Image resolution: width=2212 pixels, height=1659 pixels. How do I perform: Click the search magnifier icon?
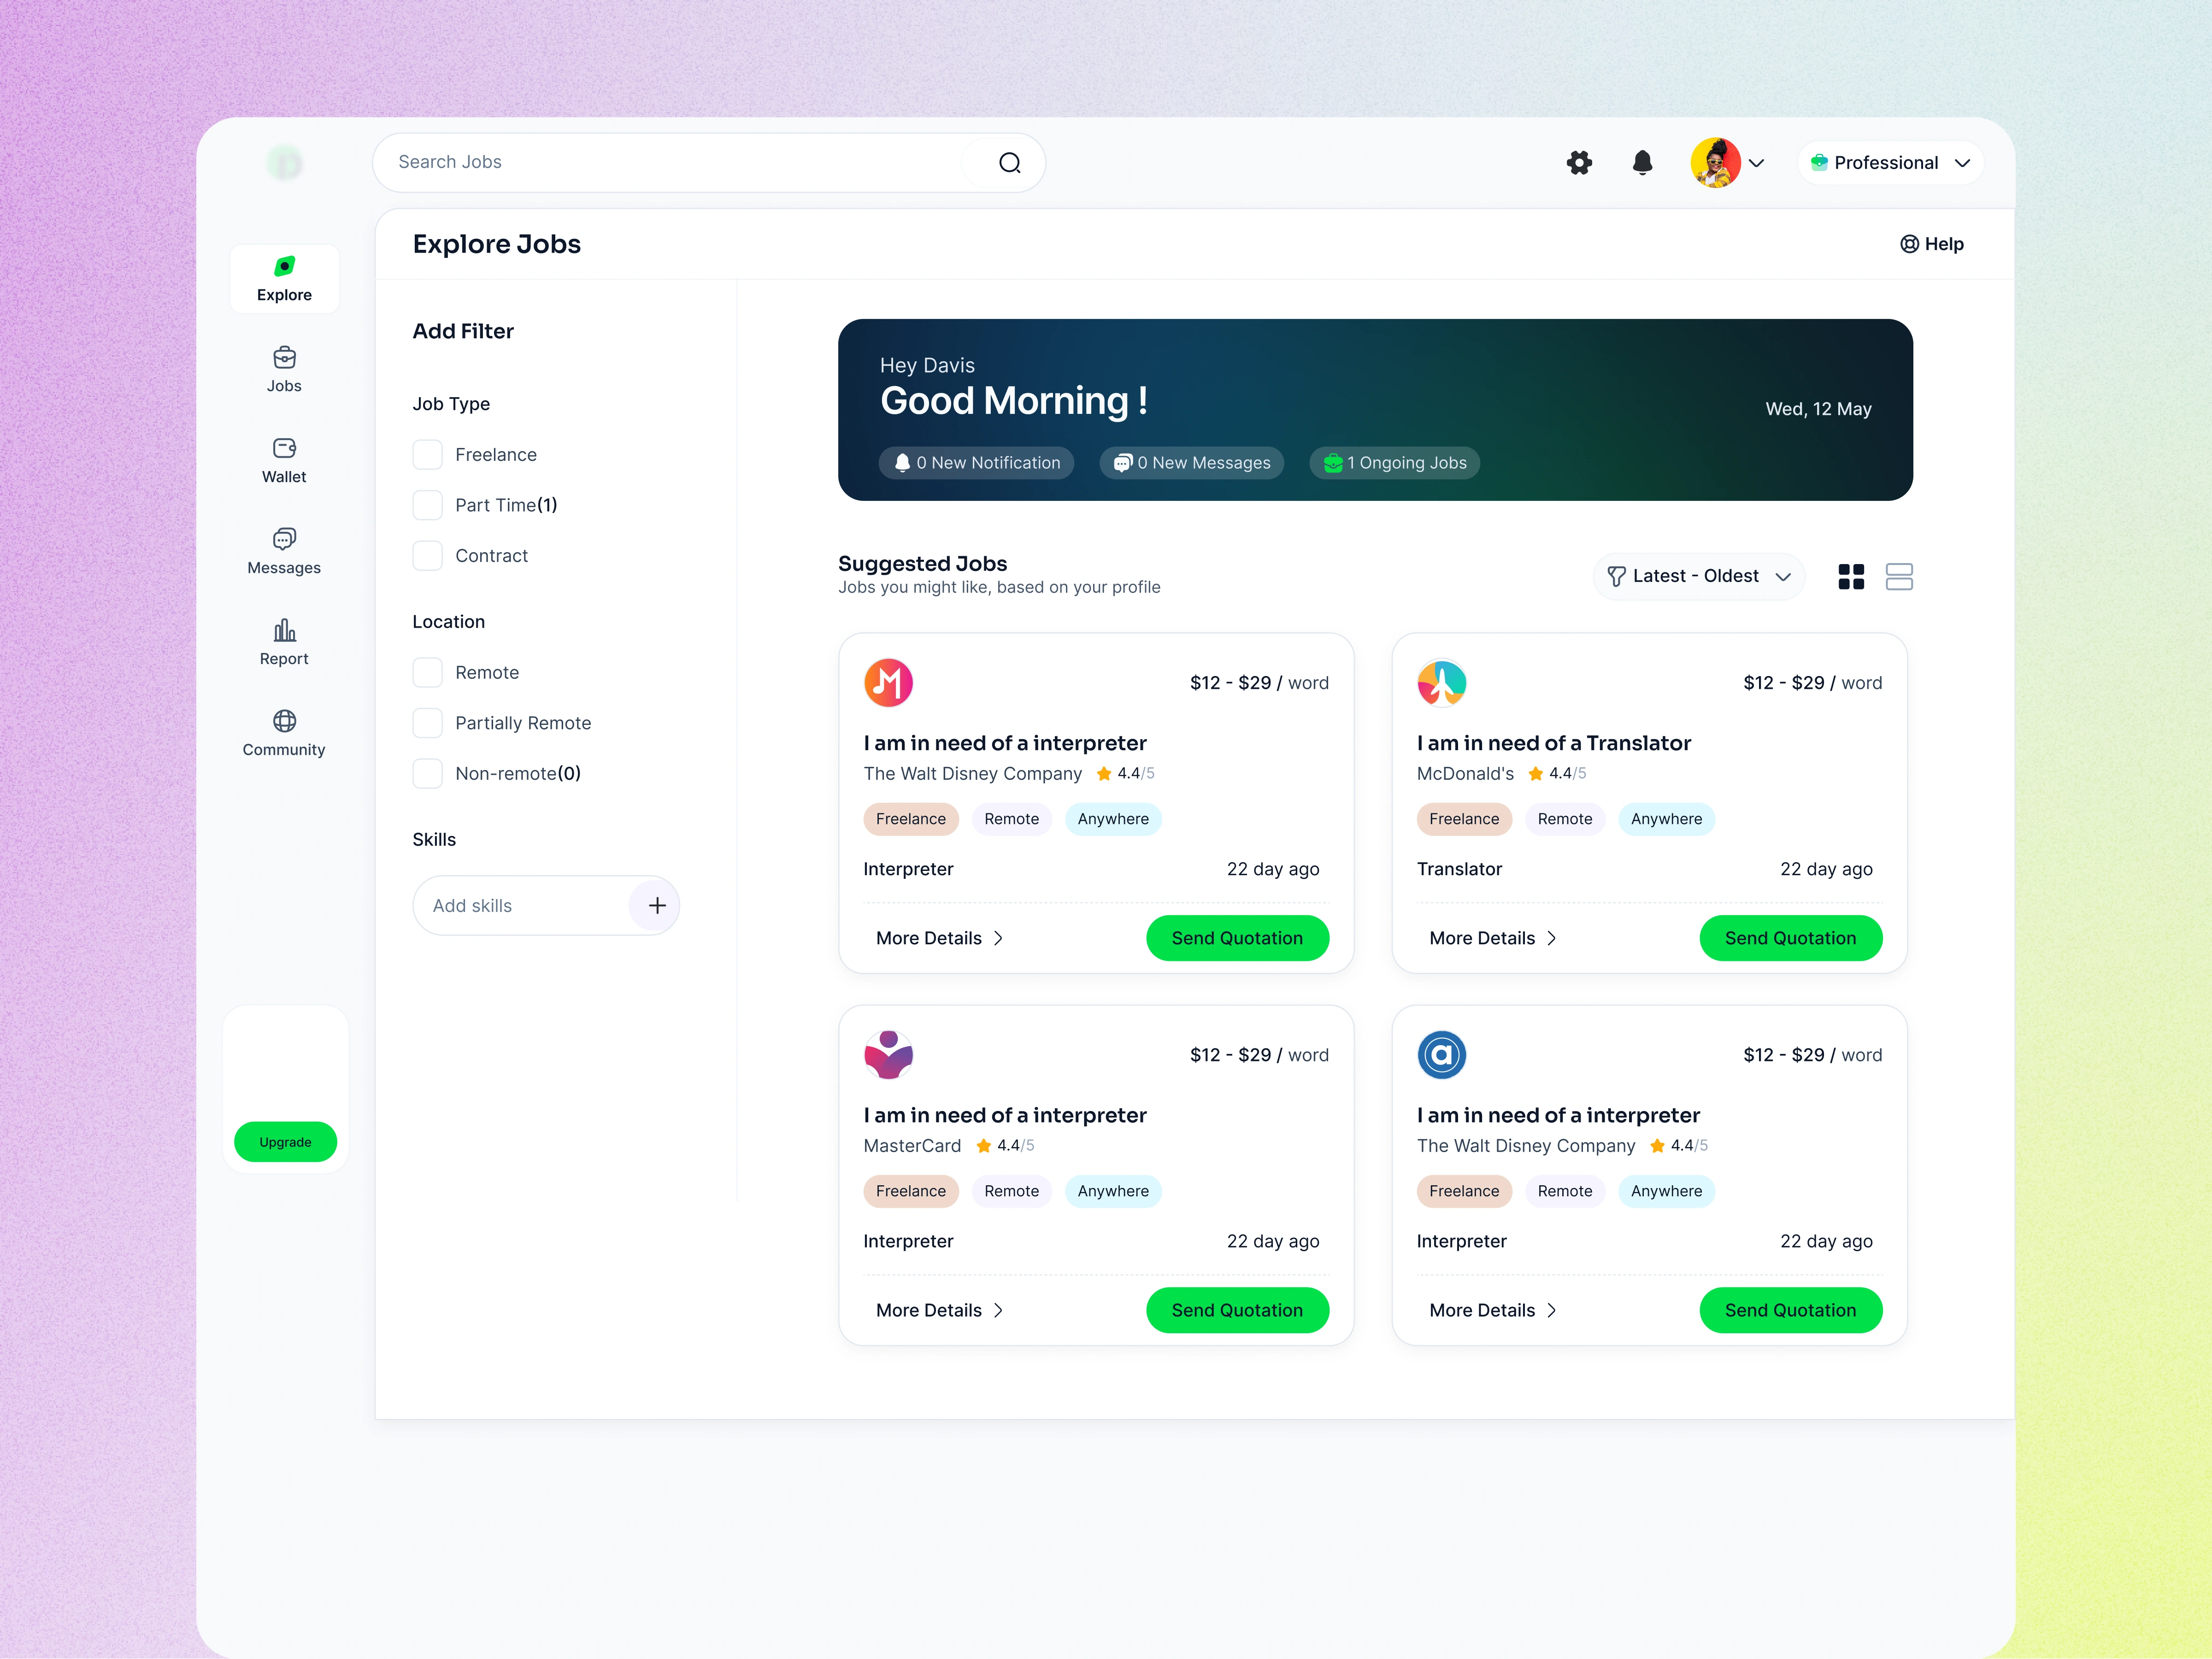(x=1010, y=162)
